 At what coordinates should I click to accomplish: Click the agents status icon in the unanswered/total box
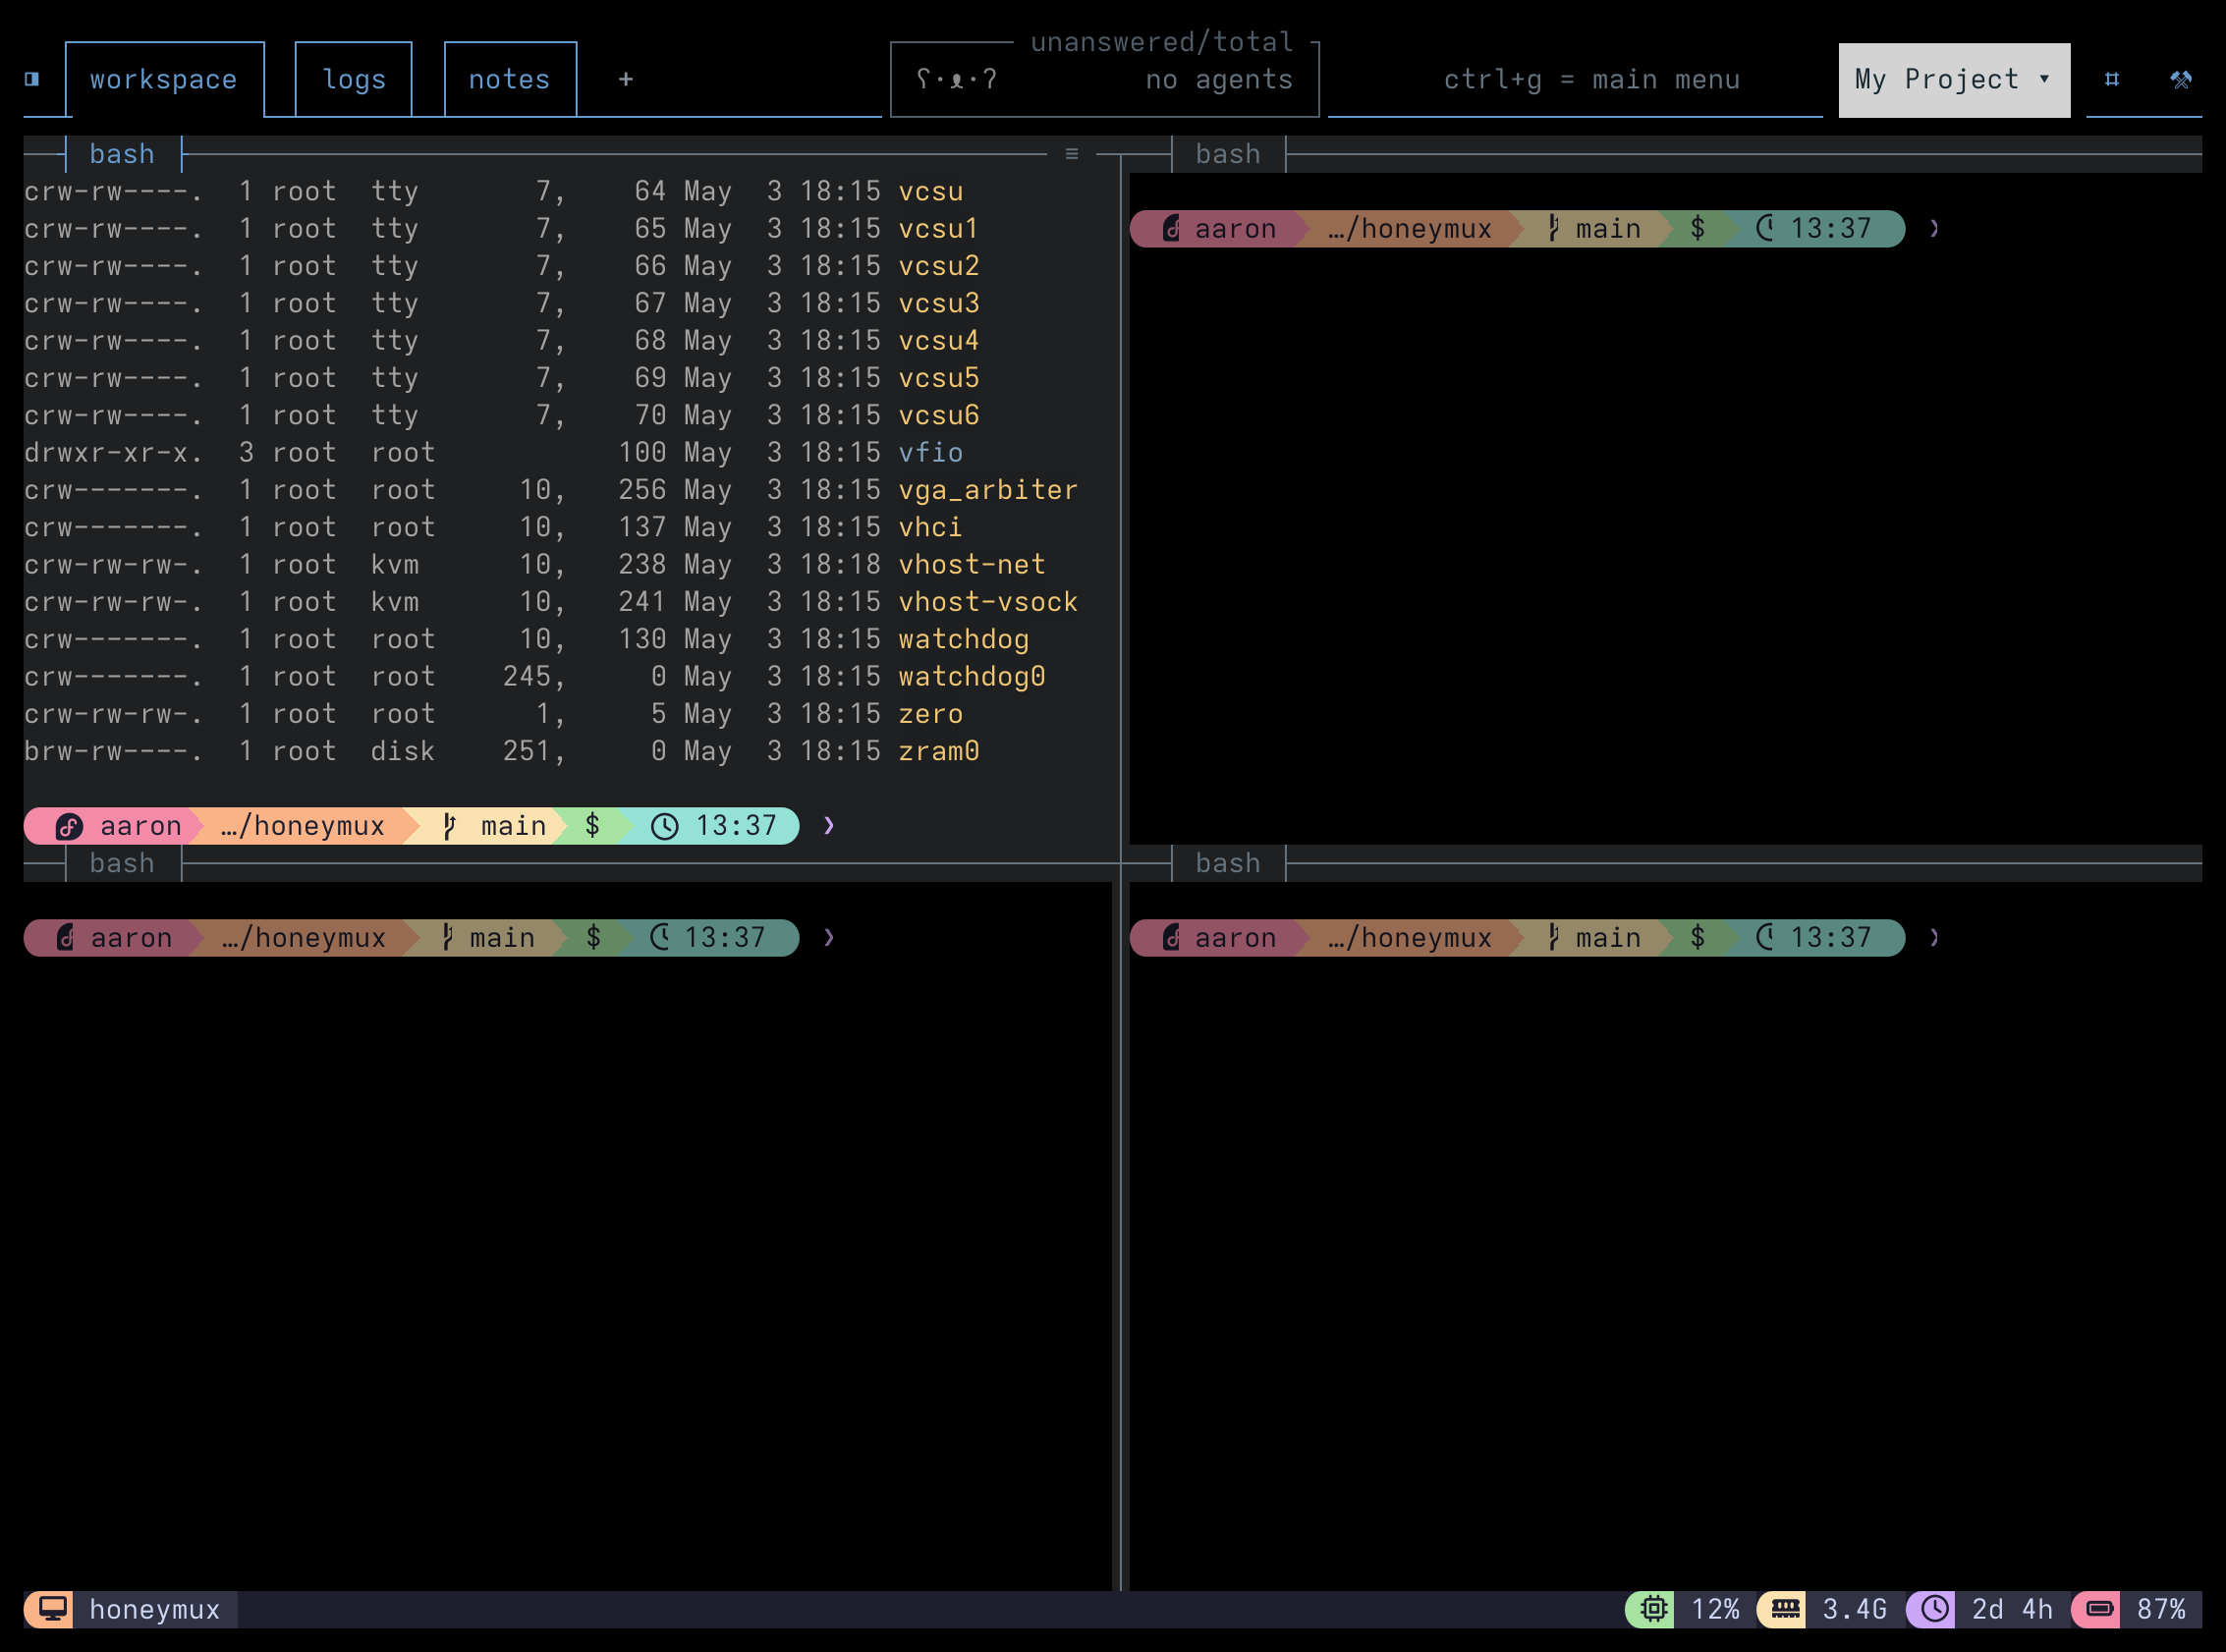[x=957, y=79]
